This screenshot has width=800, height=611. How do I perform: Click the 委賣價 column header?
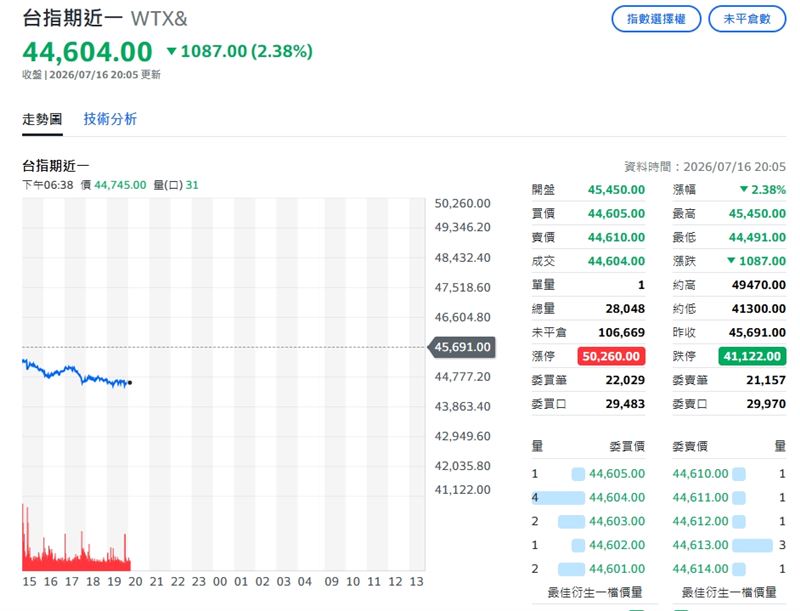(690, 446)
